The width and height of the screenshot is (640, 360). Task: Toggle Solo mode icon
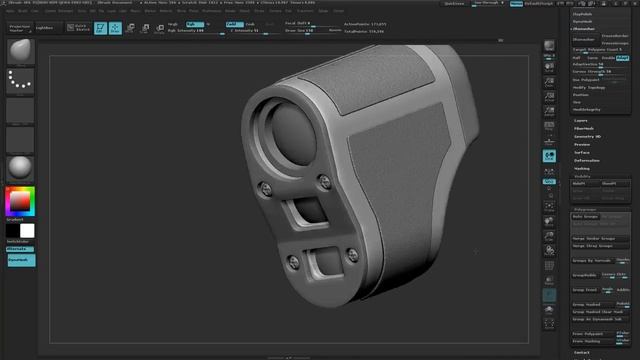click(549, 309)
